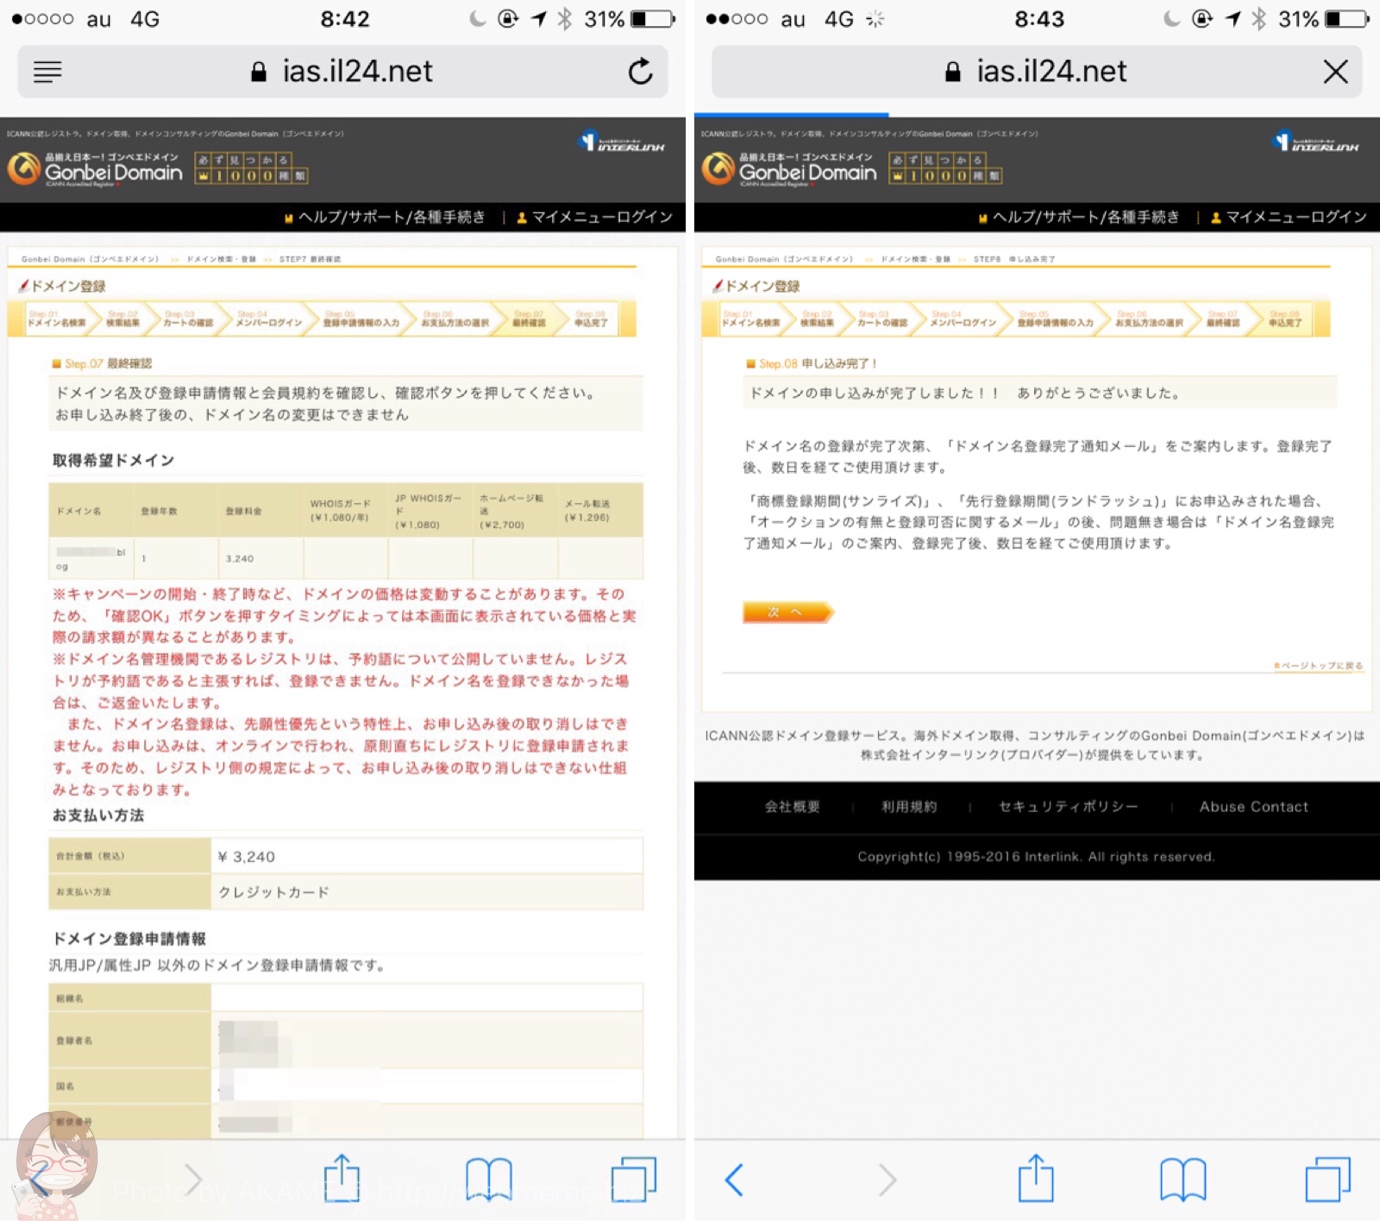Open tab switcher in left phone's toolbar
Viewport: 1380px width, 1221px height.
click(x=634, y=1179)
